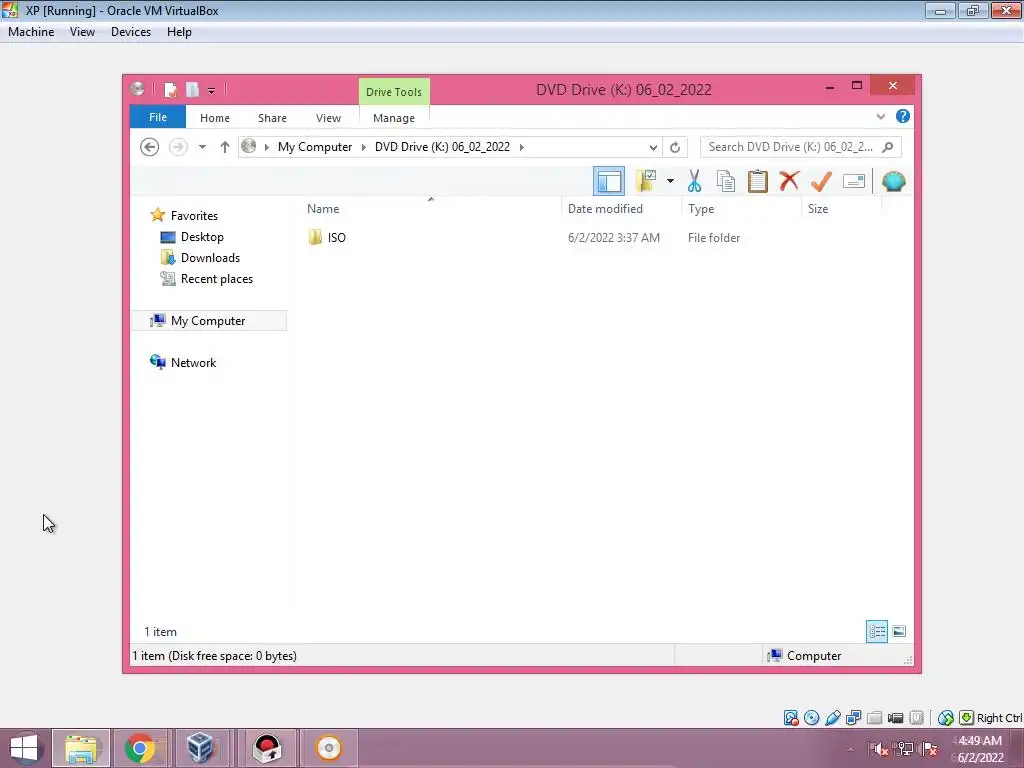1024x768 pixels.
Task: Toggle the navigation pane layout icon
Action: point(609,181)
